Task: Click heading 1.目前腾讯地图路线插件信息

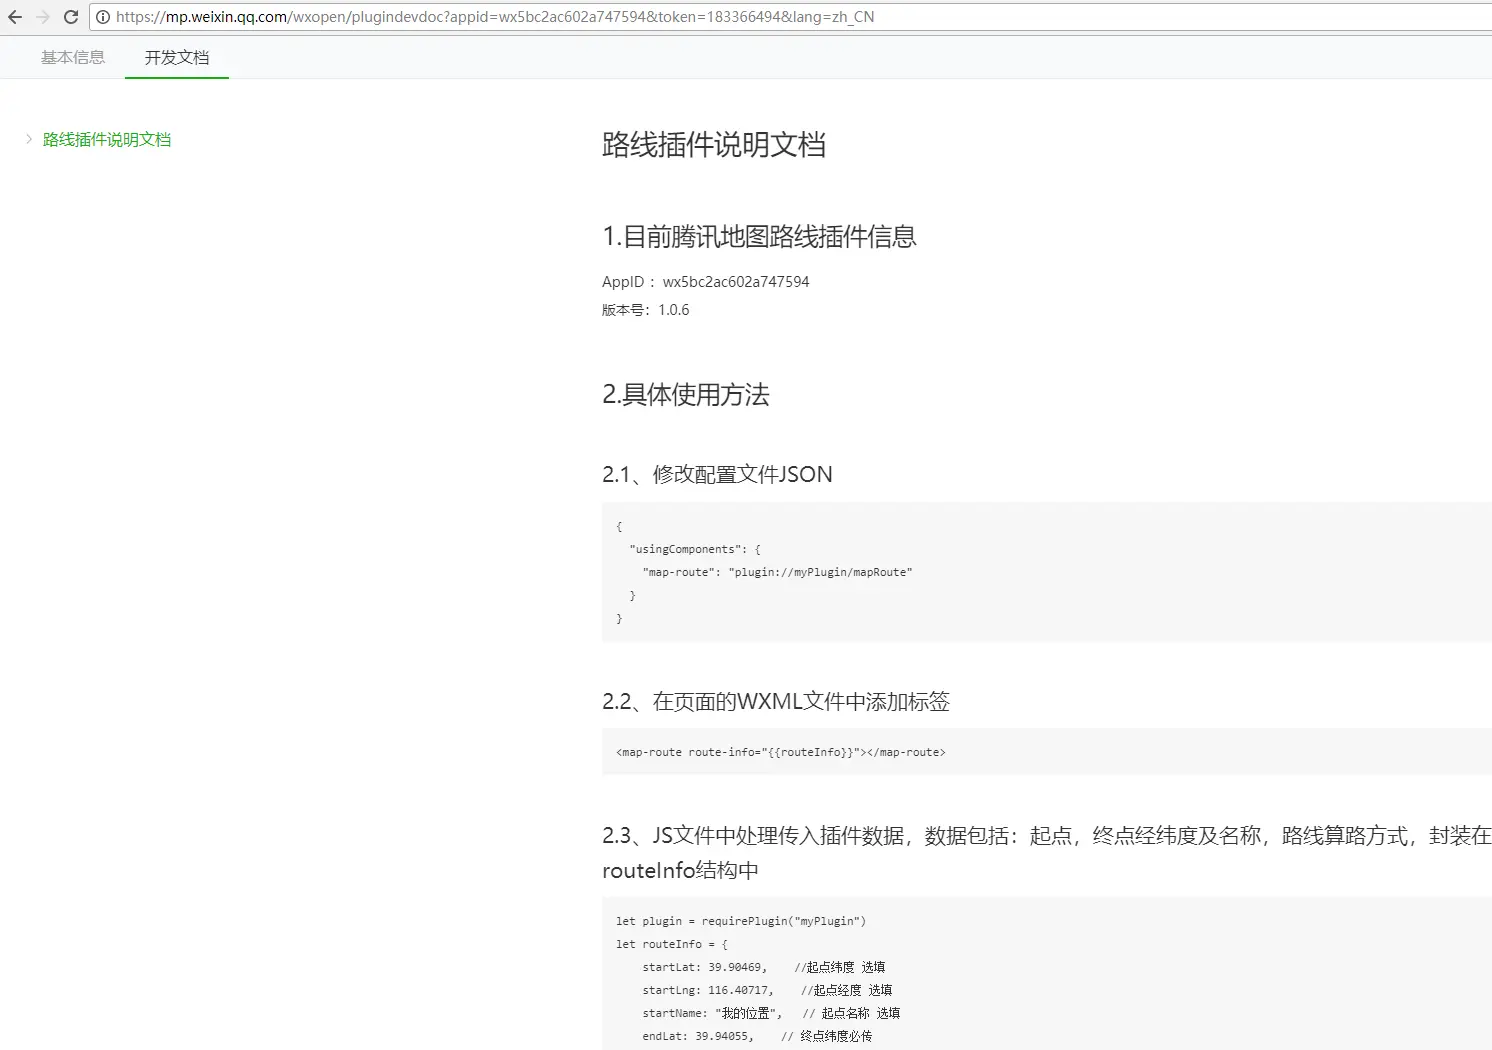Action: click(x=760, y=237)
